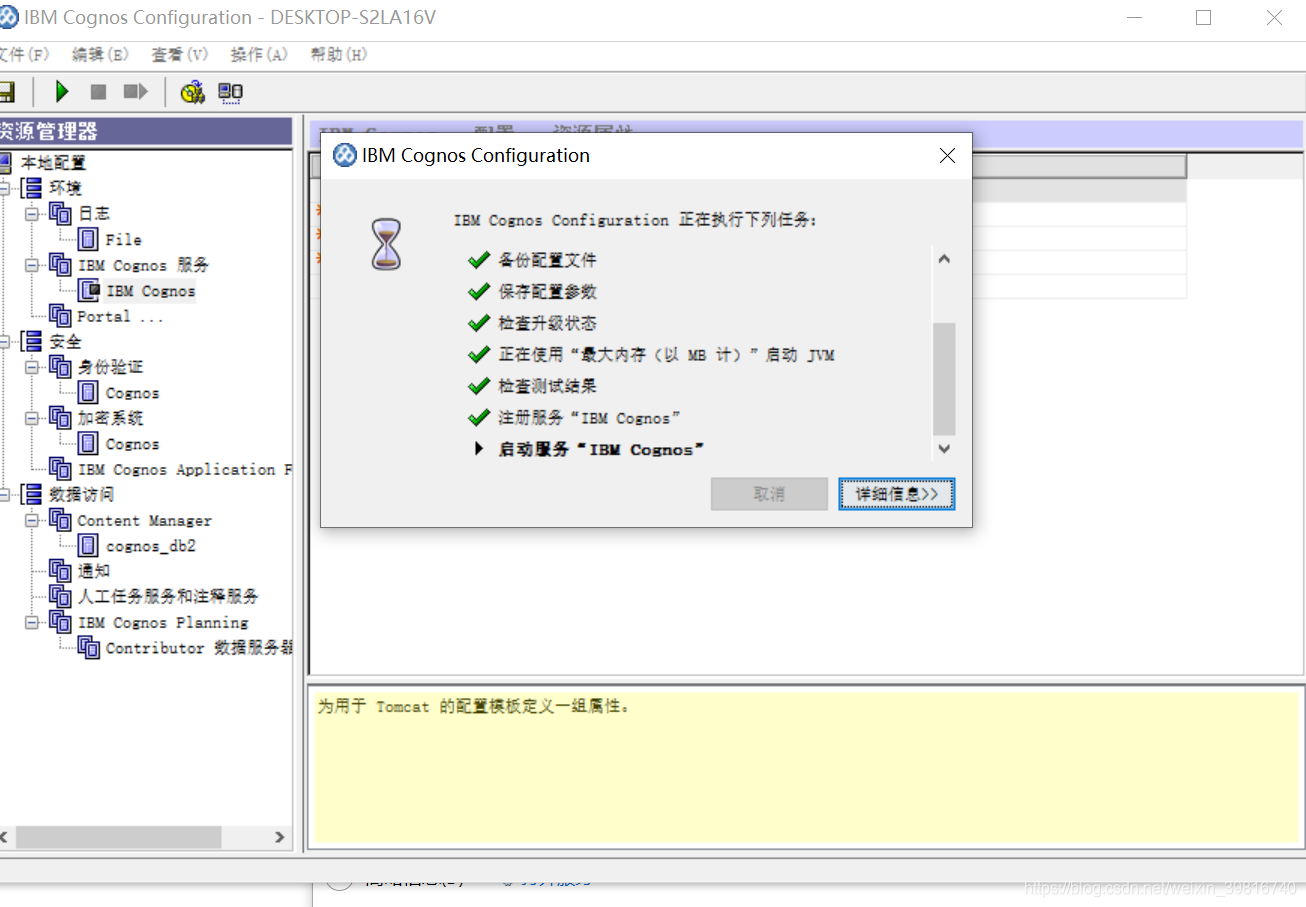This screenshot has height=907, width=1306.
Task: Click the 启动服务 "IBM Cognos" task line
Action: 601,450
